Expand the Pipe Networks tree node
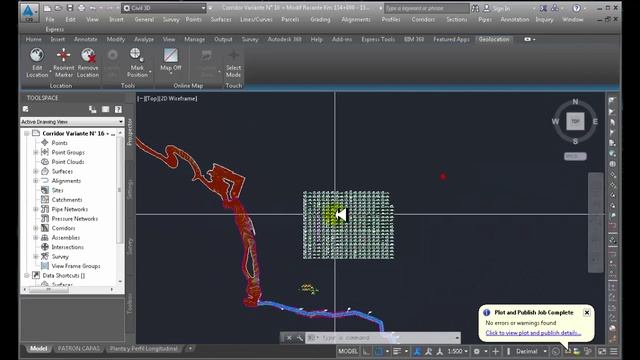The image size is (640, 360). click(x=36, y=209)
